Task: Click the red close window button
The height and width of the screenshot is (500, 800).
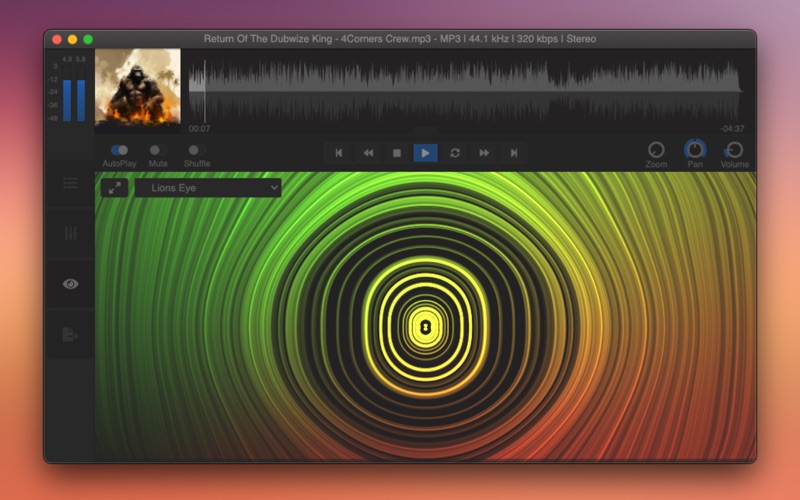Action: pyautogui.click(x=57, y=39)
